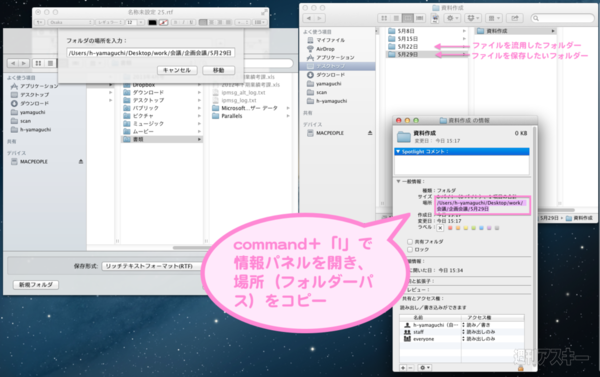Pick the orange label color
The image size is (600, 377).
coord(458,228)
